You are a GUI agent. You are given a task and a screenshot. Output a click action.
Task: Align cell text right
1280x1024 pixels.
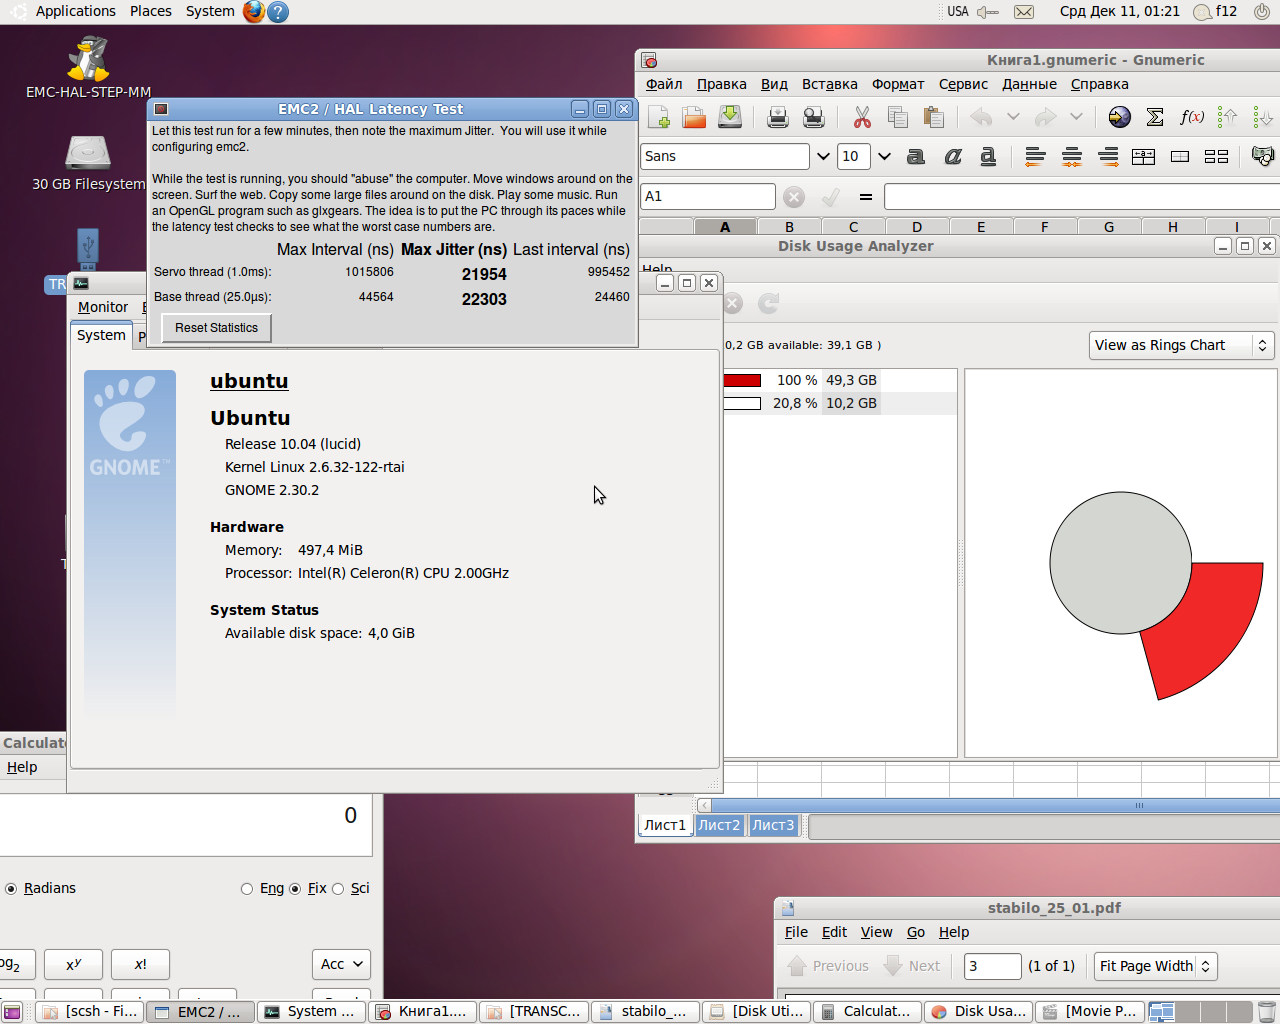[1108, 156]
